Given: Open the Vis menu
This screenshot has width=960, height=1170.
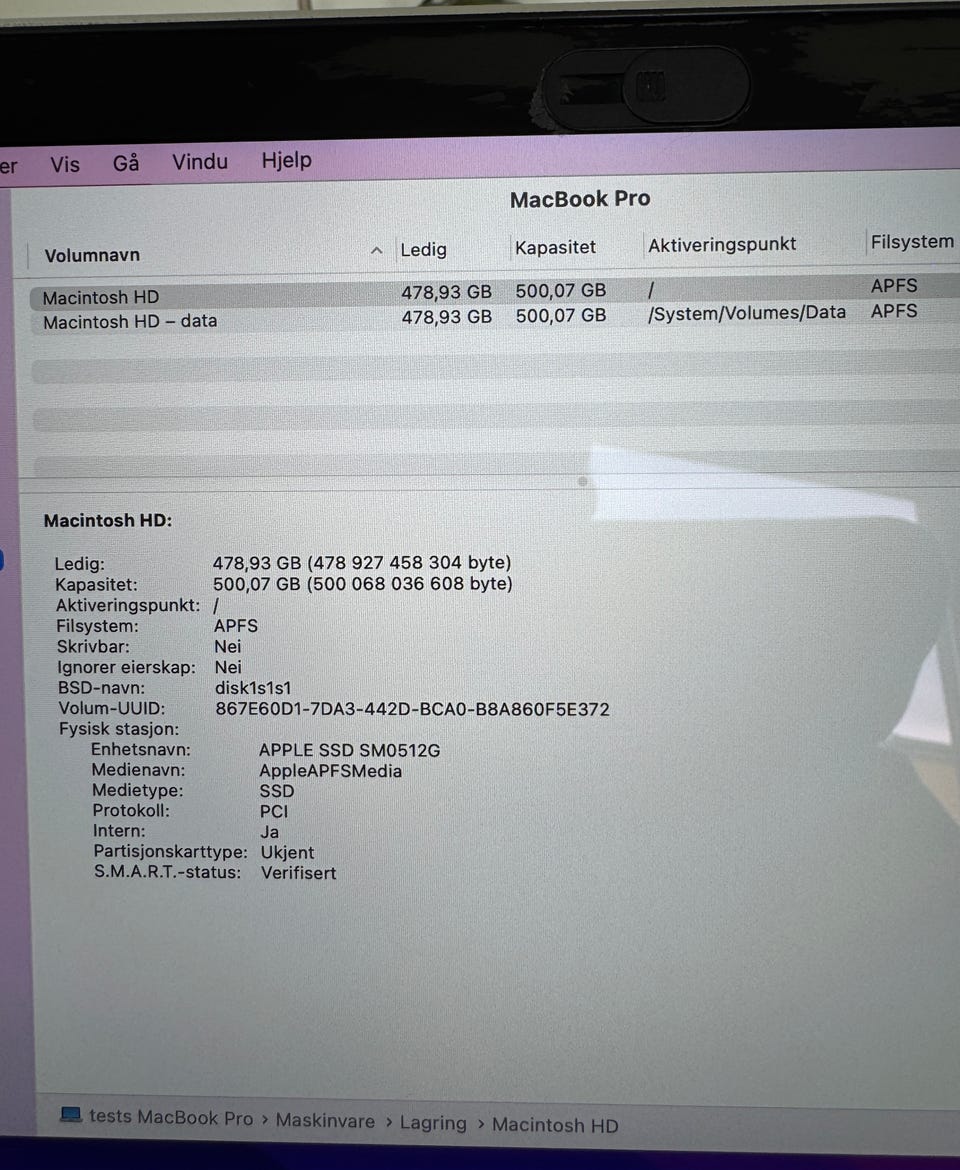Looking at the screenshot, I should click(x=65, y=164).
